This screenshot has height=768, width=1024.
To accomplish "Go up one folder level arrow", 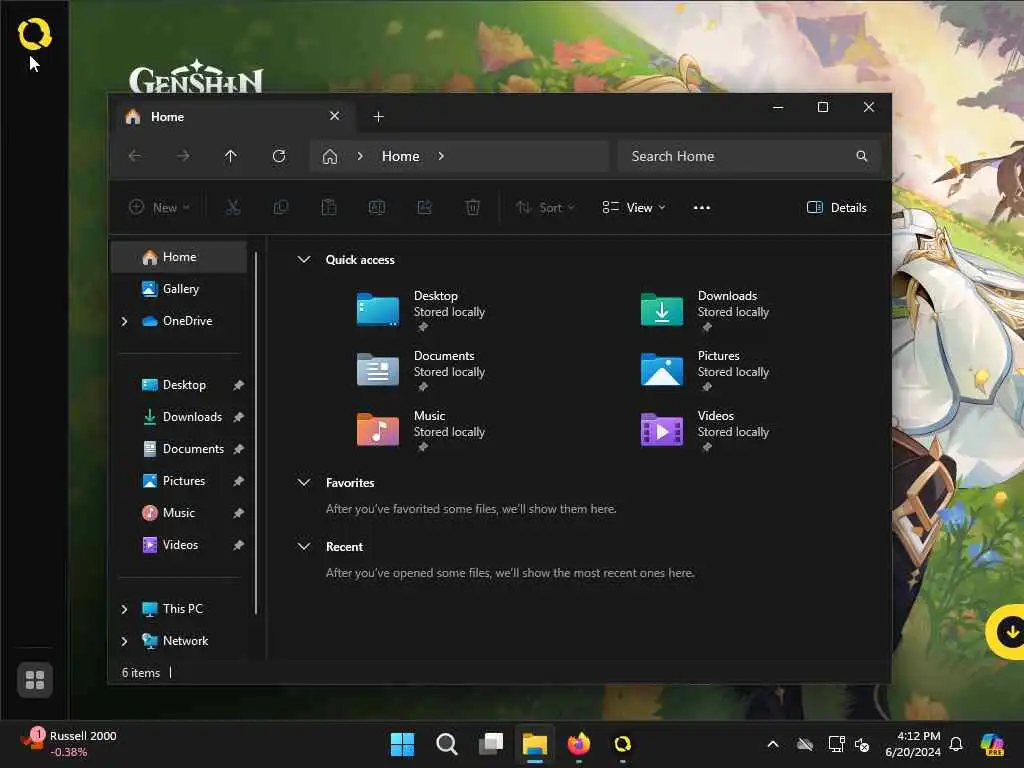I will [x=231, y=156].
